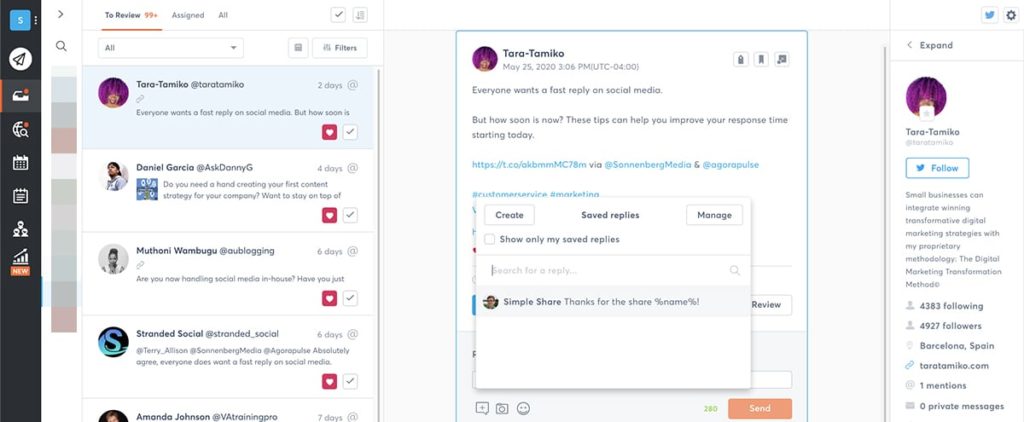
Task: Check 'Show only my saved replies'
Action: click(x=489, y=239)
